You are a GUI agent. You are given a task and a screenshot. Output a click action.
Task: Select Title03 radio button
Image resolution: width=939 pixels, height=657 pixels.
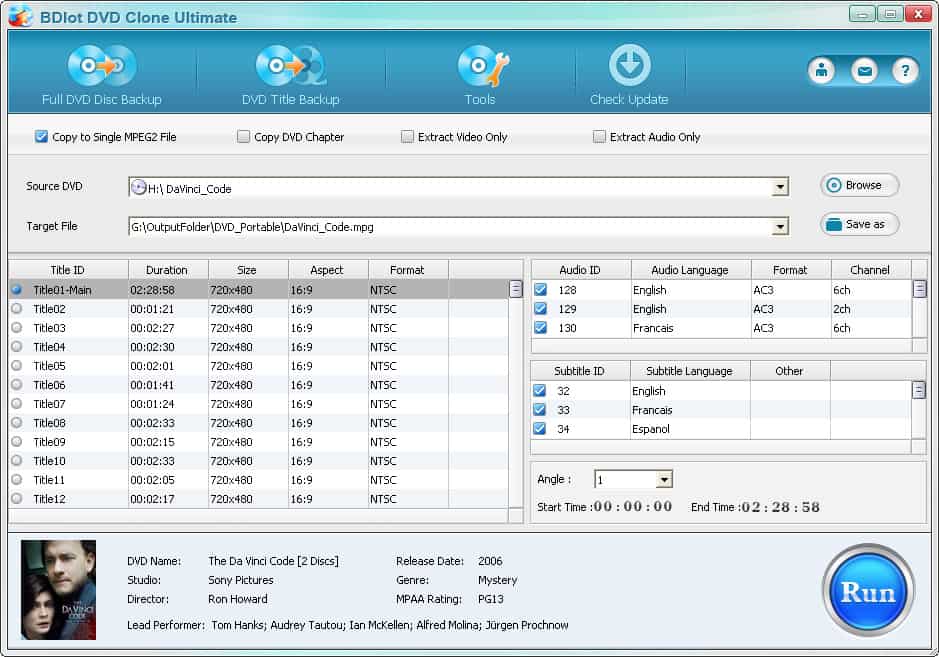(16, 328)
